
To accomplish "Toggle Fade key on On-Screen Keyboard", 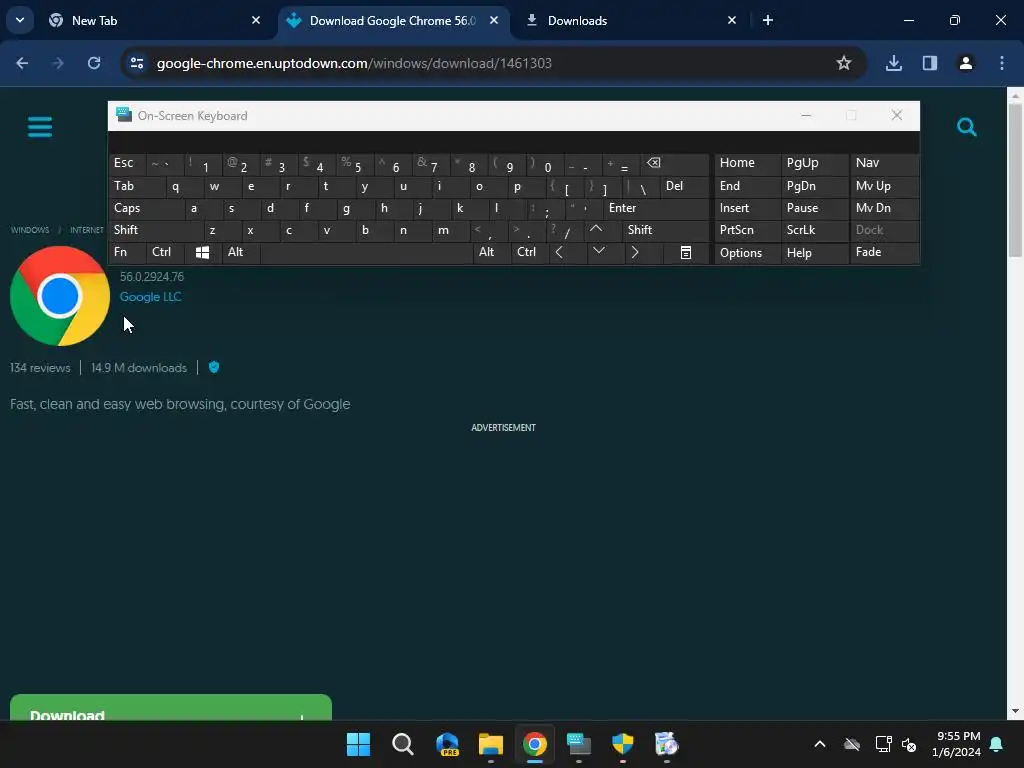I will 884,252.
